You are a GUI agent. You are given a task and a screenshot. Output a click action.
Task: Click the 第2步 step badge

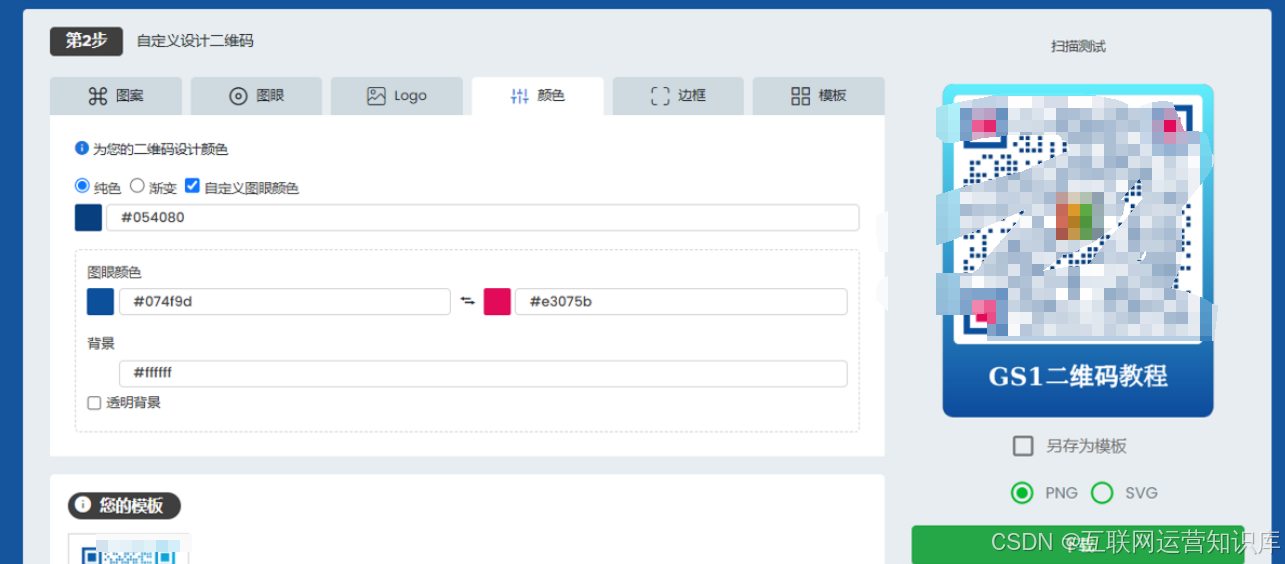click(86, 41)
